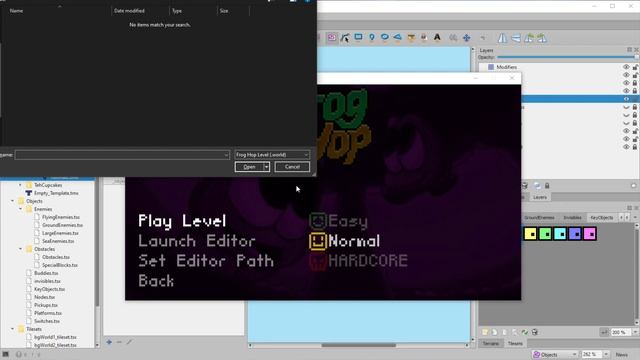
Task: Collapse the Enemies folder in tree
Action: coord(20,209)
